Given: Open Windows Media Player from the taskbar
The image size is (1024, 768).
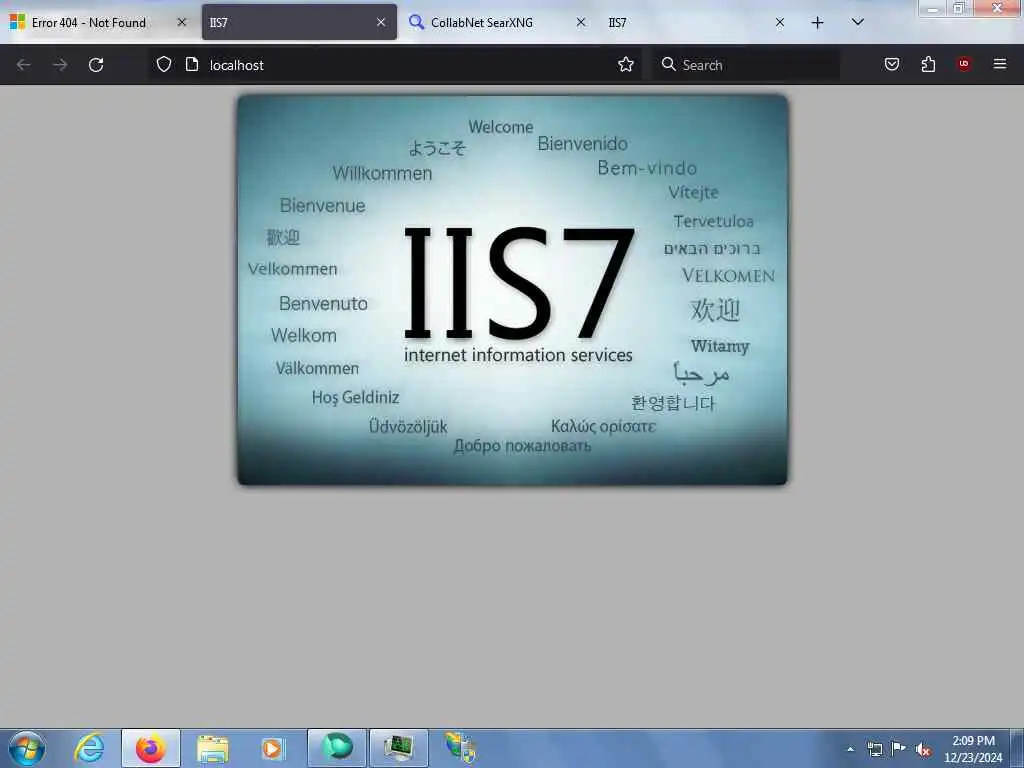Looking at the screenshot, I should (x=273, y=748).
